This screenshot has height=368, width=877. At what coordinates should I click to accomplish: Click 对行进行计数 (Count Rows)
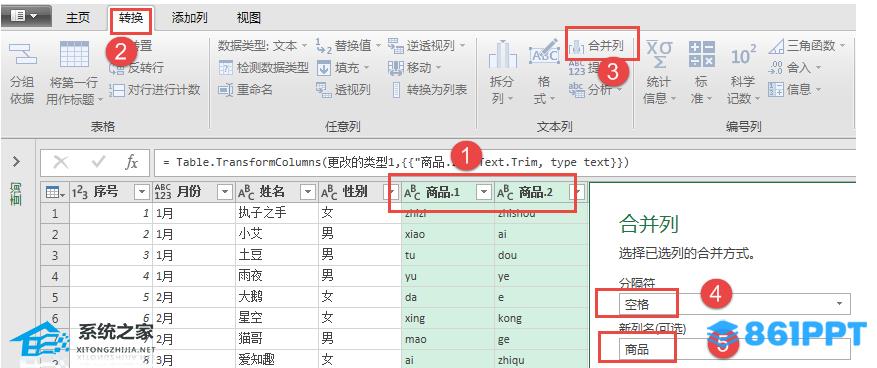click(x=155, y=89)
